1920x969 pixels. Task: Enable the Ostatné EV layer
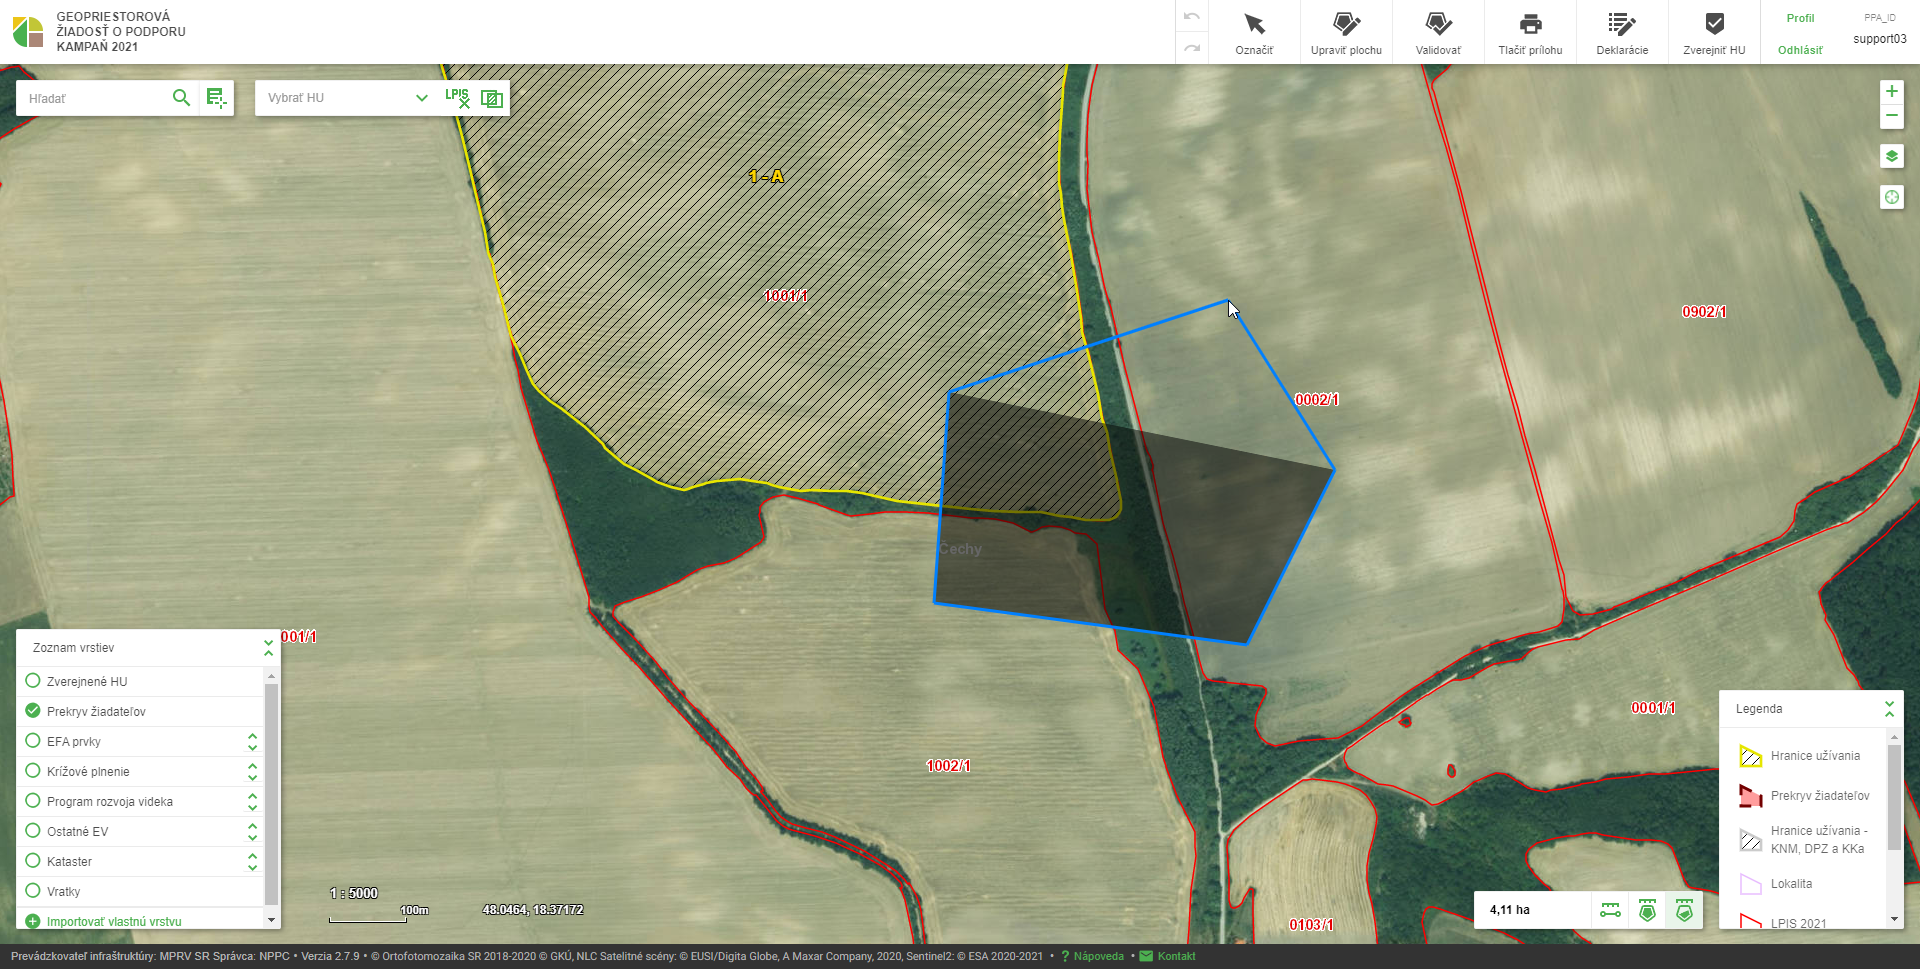coord(33,831)
